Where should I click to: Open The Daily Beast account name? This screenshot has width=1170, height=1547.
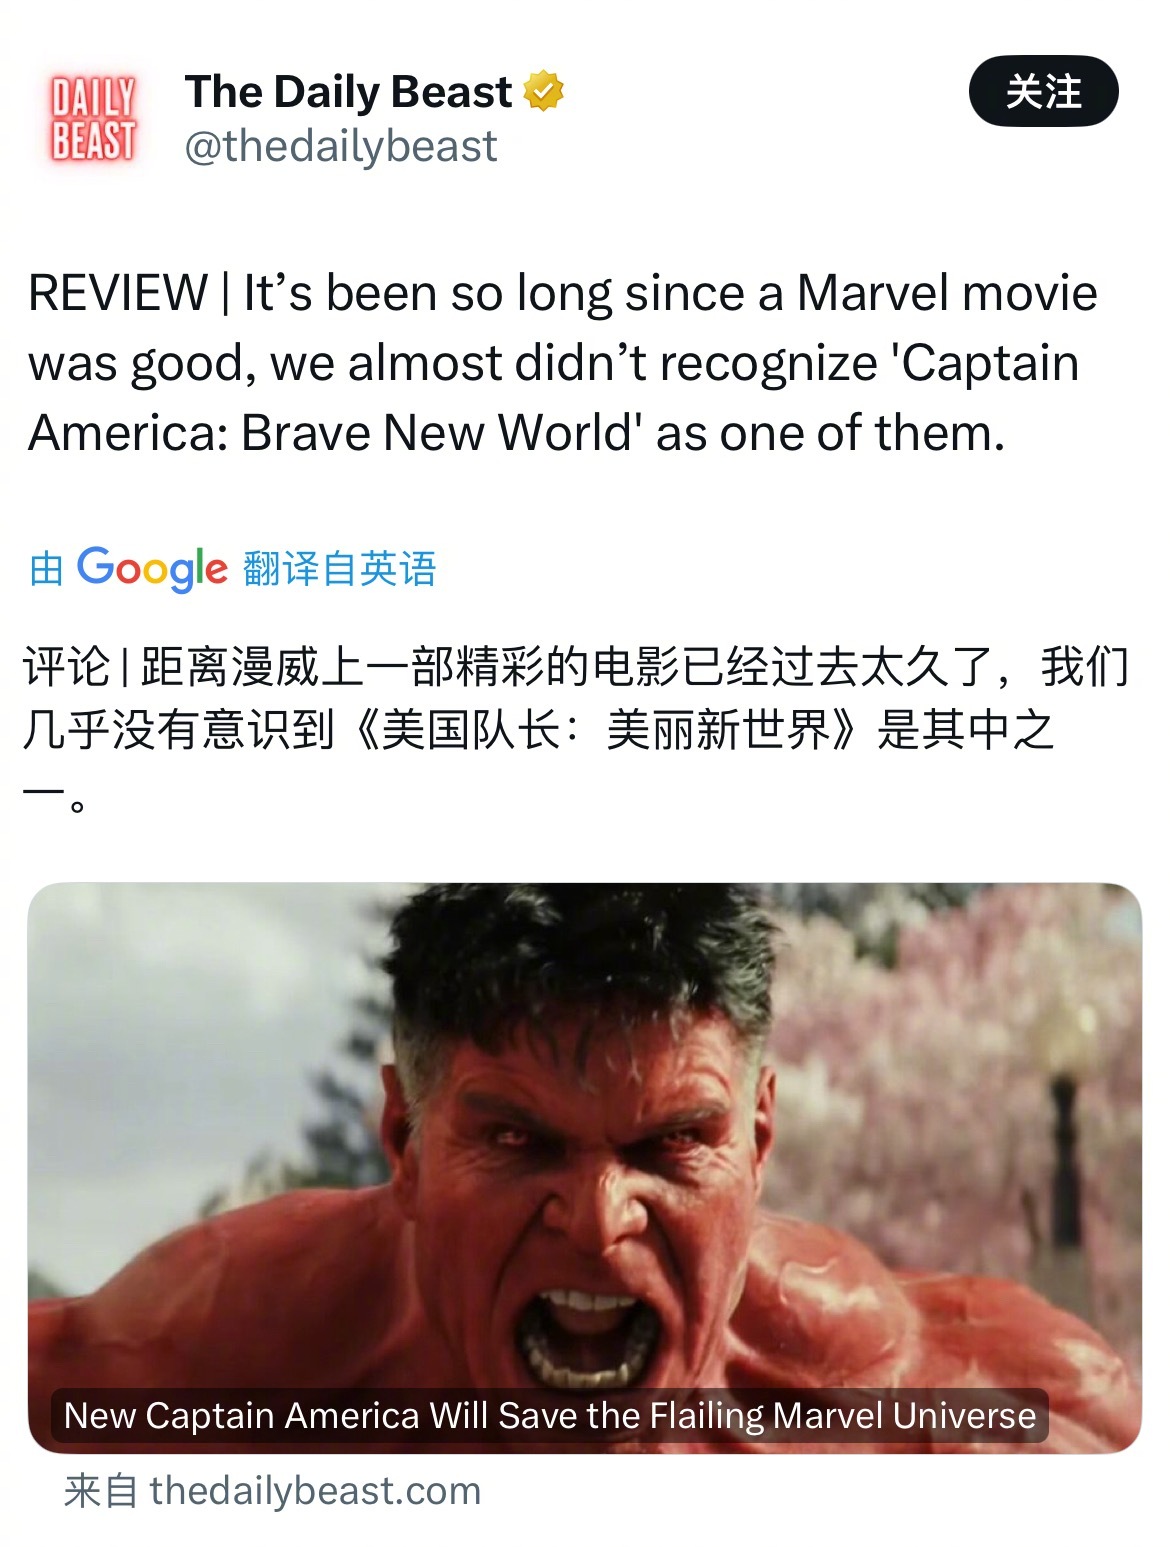[x=348, y=92]
